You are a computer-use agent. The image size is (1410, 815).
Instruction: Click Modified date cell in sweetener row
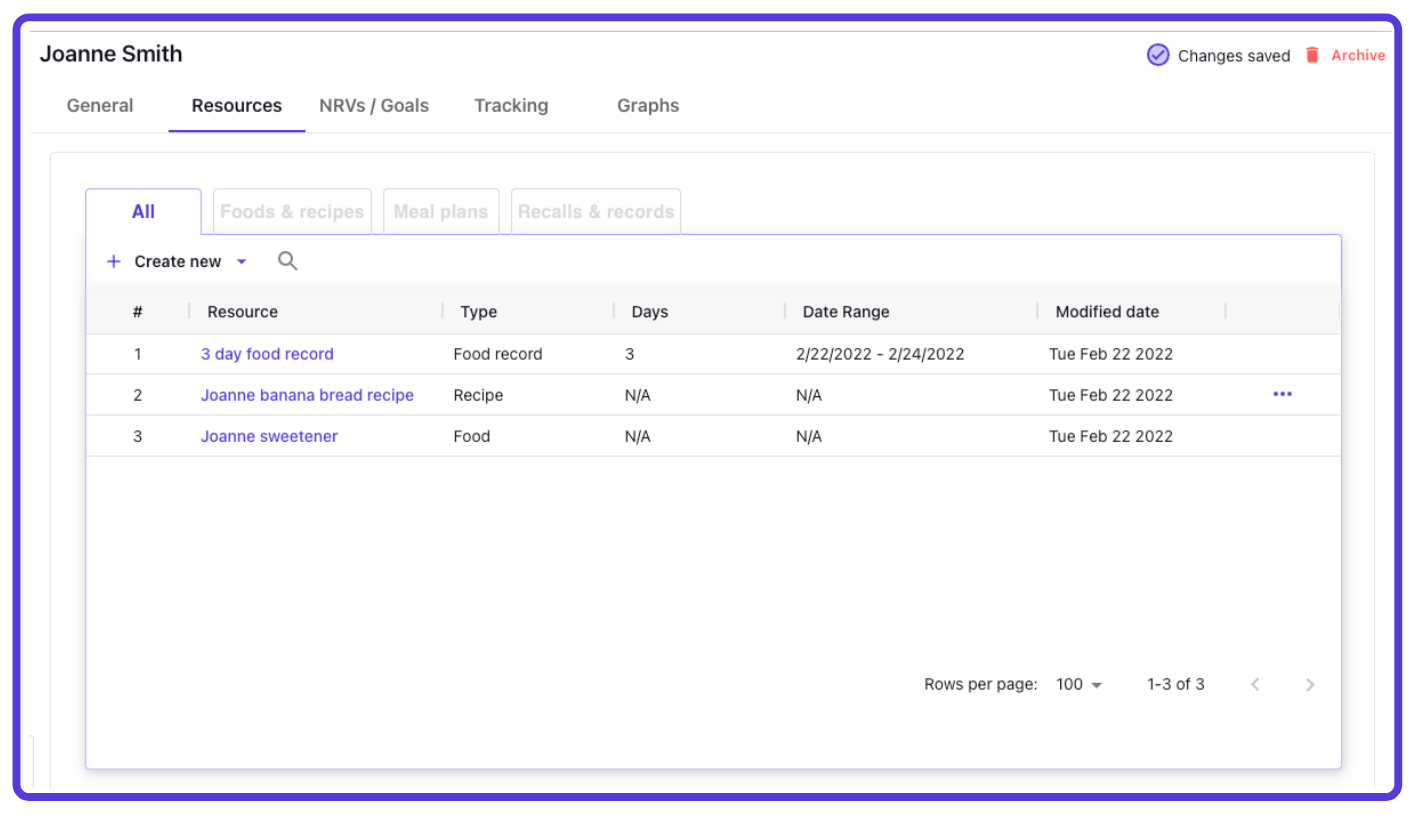(1111, 436)
